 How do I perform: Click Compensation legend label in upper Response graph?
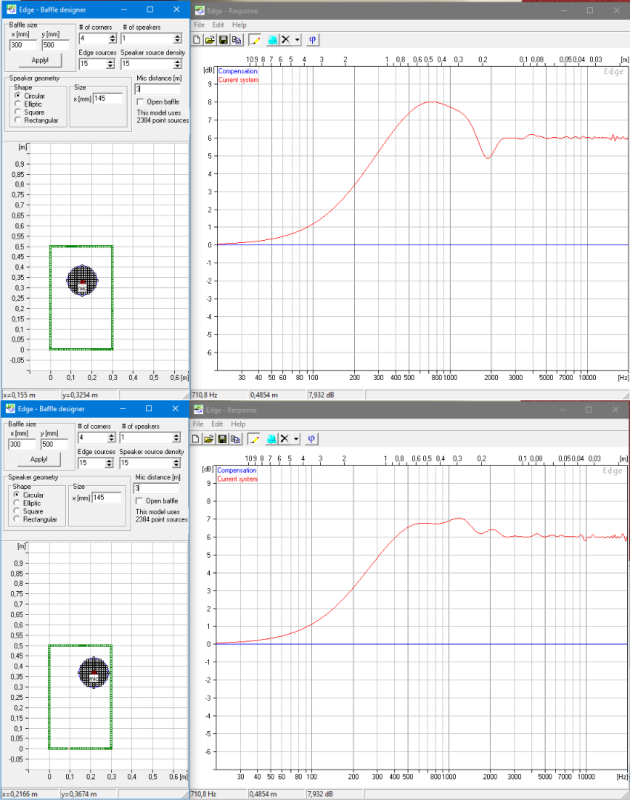click(238, 71)
